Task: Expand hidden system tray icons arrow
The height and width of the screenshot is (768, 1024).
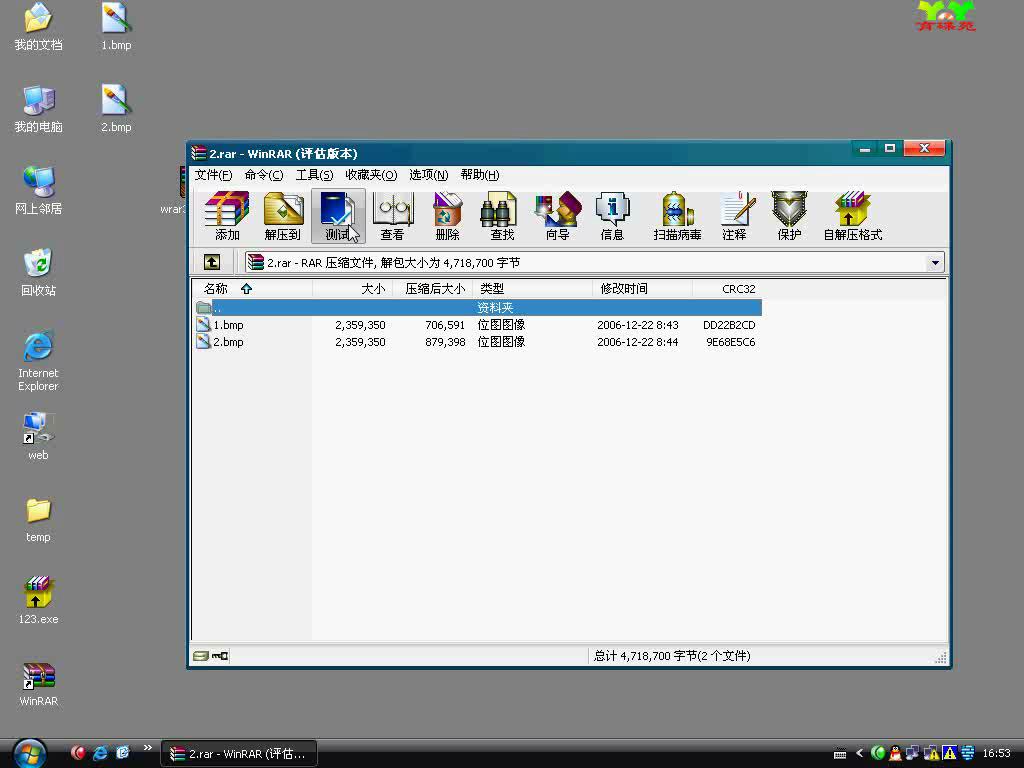Action: 859,753
